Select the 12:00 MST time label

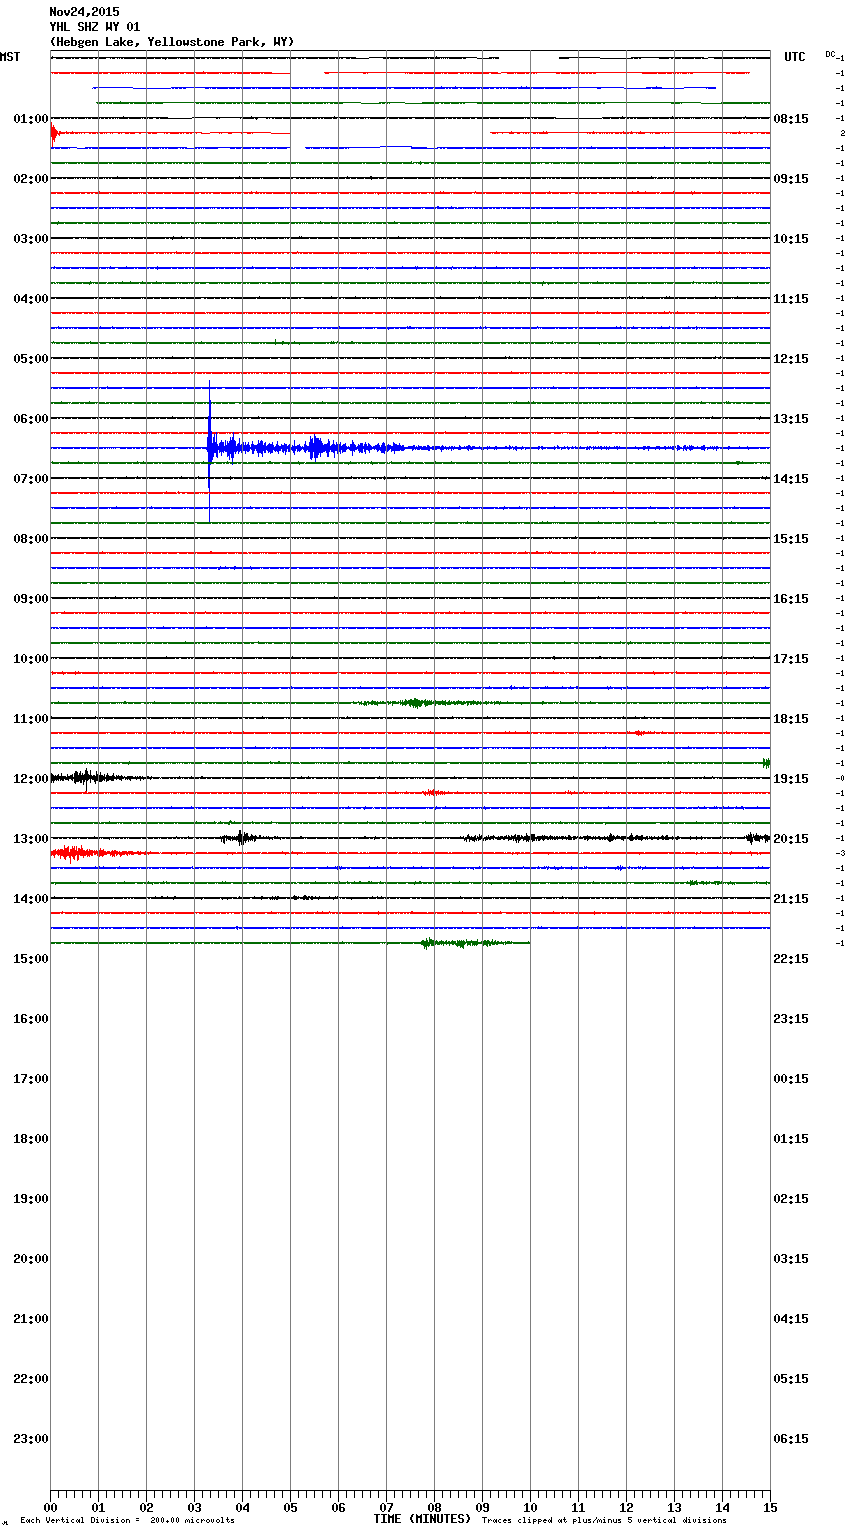pyautogui.click(x=31, y=779)
